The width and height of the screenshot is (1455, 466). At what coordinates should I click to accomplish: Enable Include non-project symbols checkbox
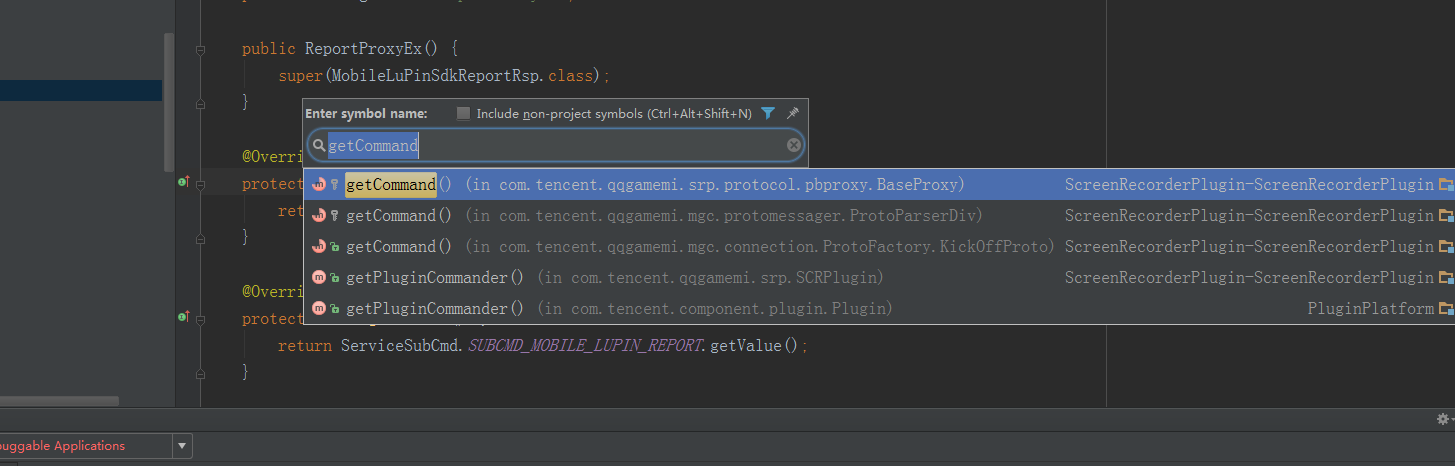click(463, 114)
